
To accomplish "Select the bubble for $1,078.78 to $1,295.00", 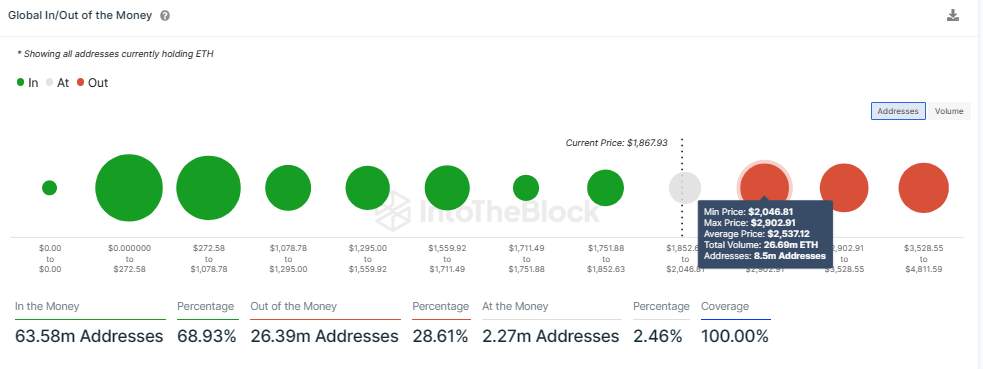I will pos(288,188).
